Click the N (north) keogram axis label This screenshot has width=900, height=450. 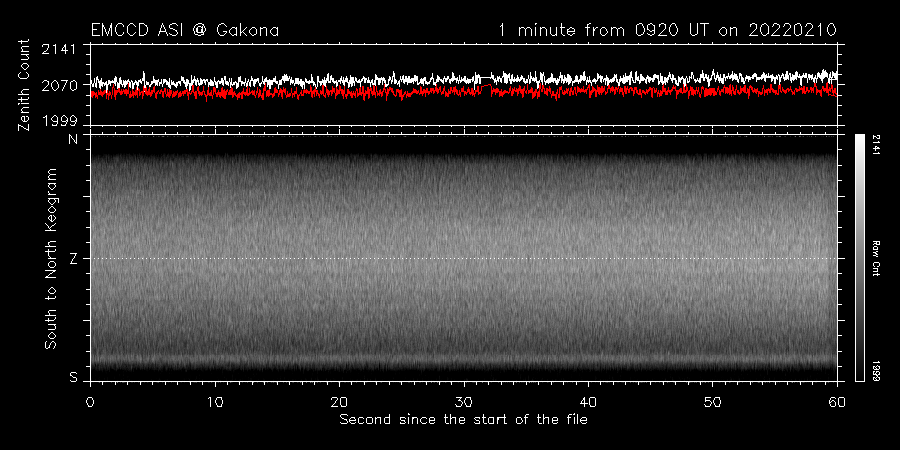pyautogui.click(x=73, y=139)
